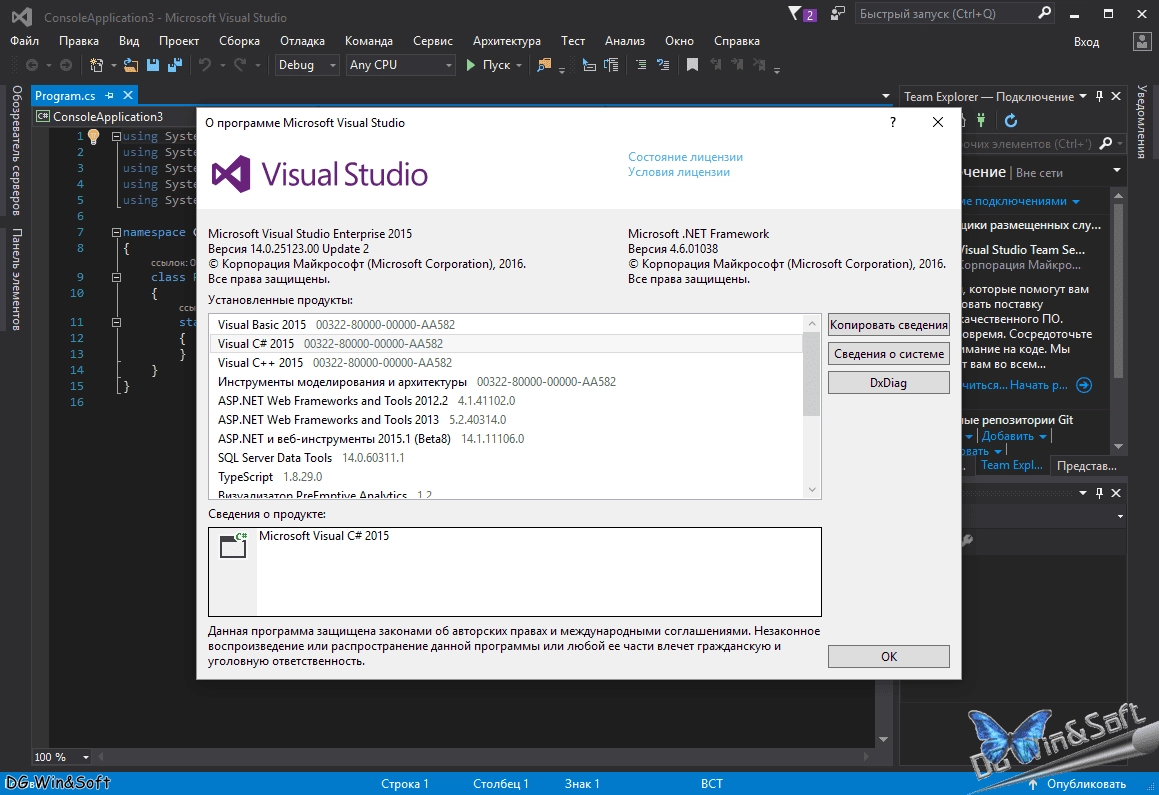Pin the Program.cs tab
1159x795 pixels.
pos(109,95)
